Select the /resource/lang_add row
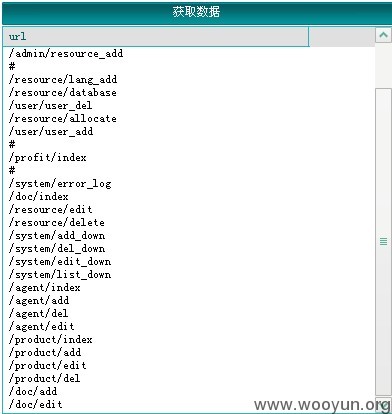The width and height of the screenshot is (392, 414). (x=63, y=80)
